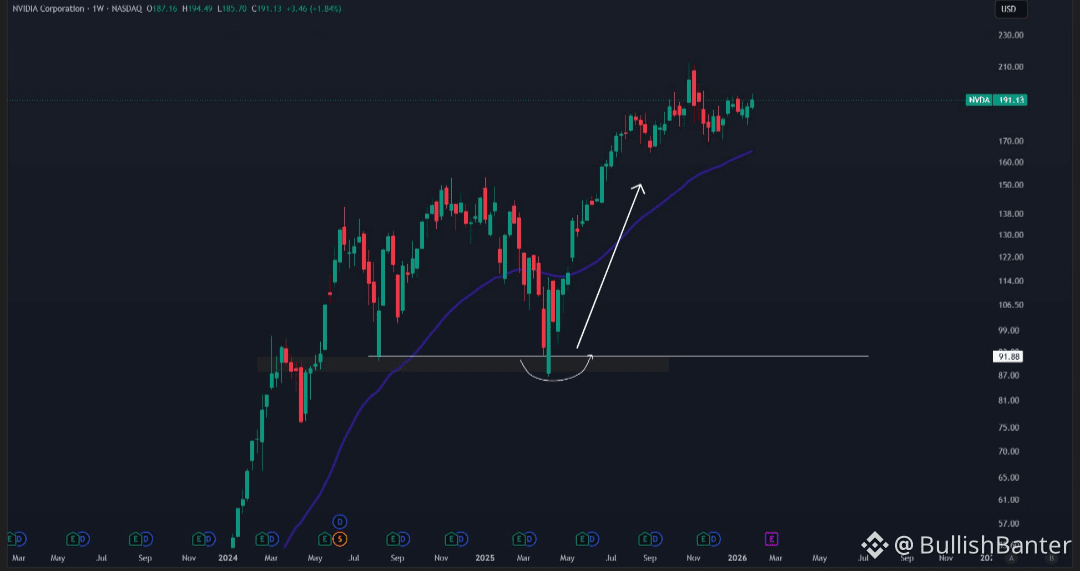Click the 87.00 price axis label
The width and height of the screenshot is (1080, 571).
click(1010, 375)
